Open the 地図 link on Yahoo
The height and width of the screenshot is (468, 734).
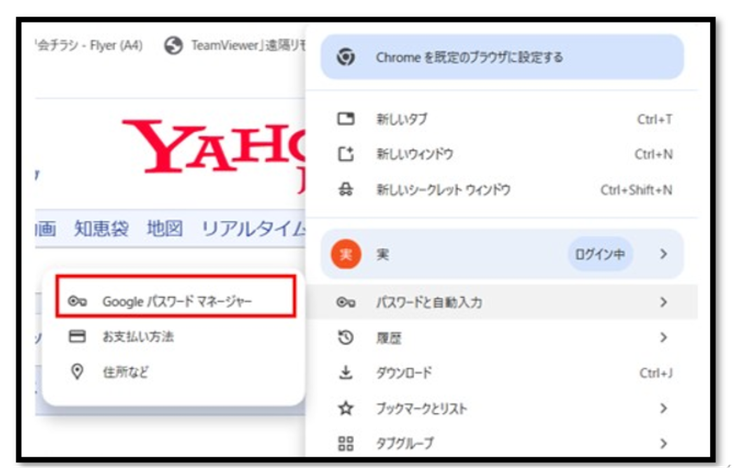click(165, 229)
